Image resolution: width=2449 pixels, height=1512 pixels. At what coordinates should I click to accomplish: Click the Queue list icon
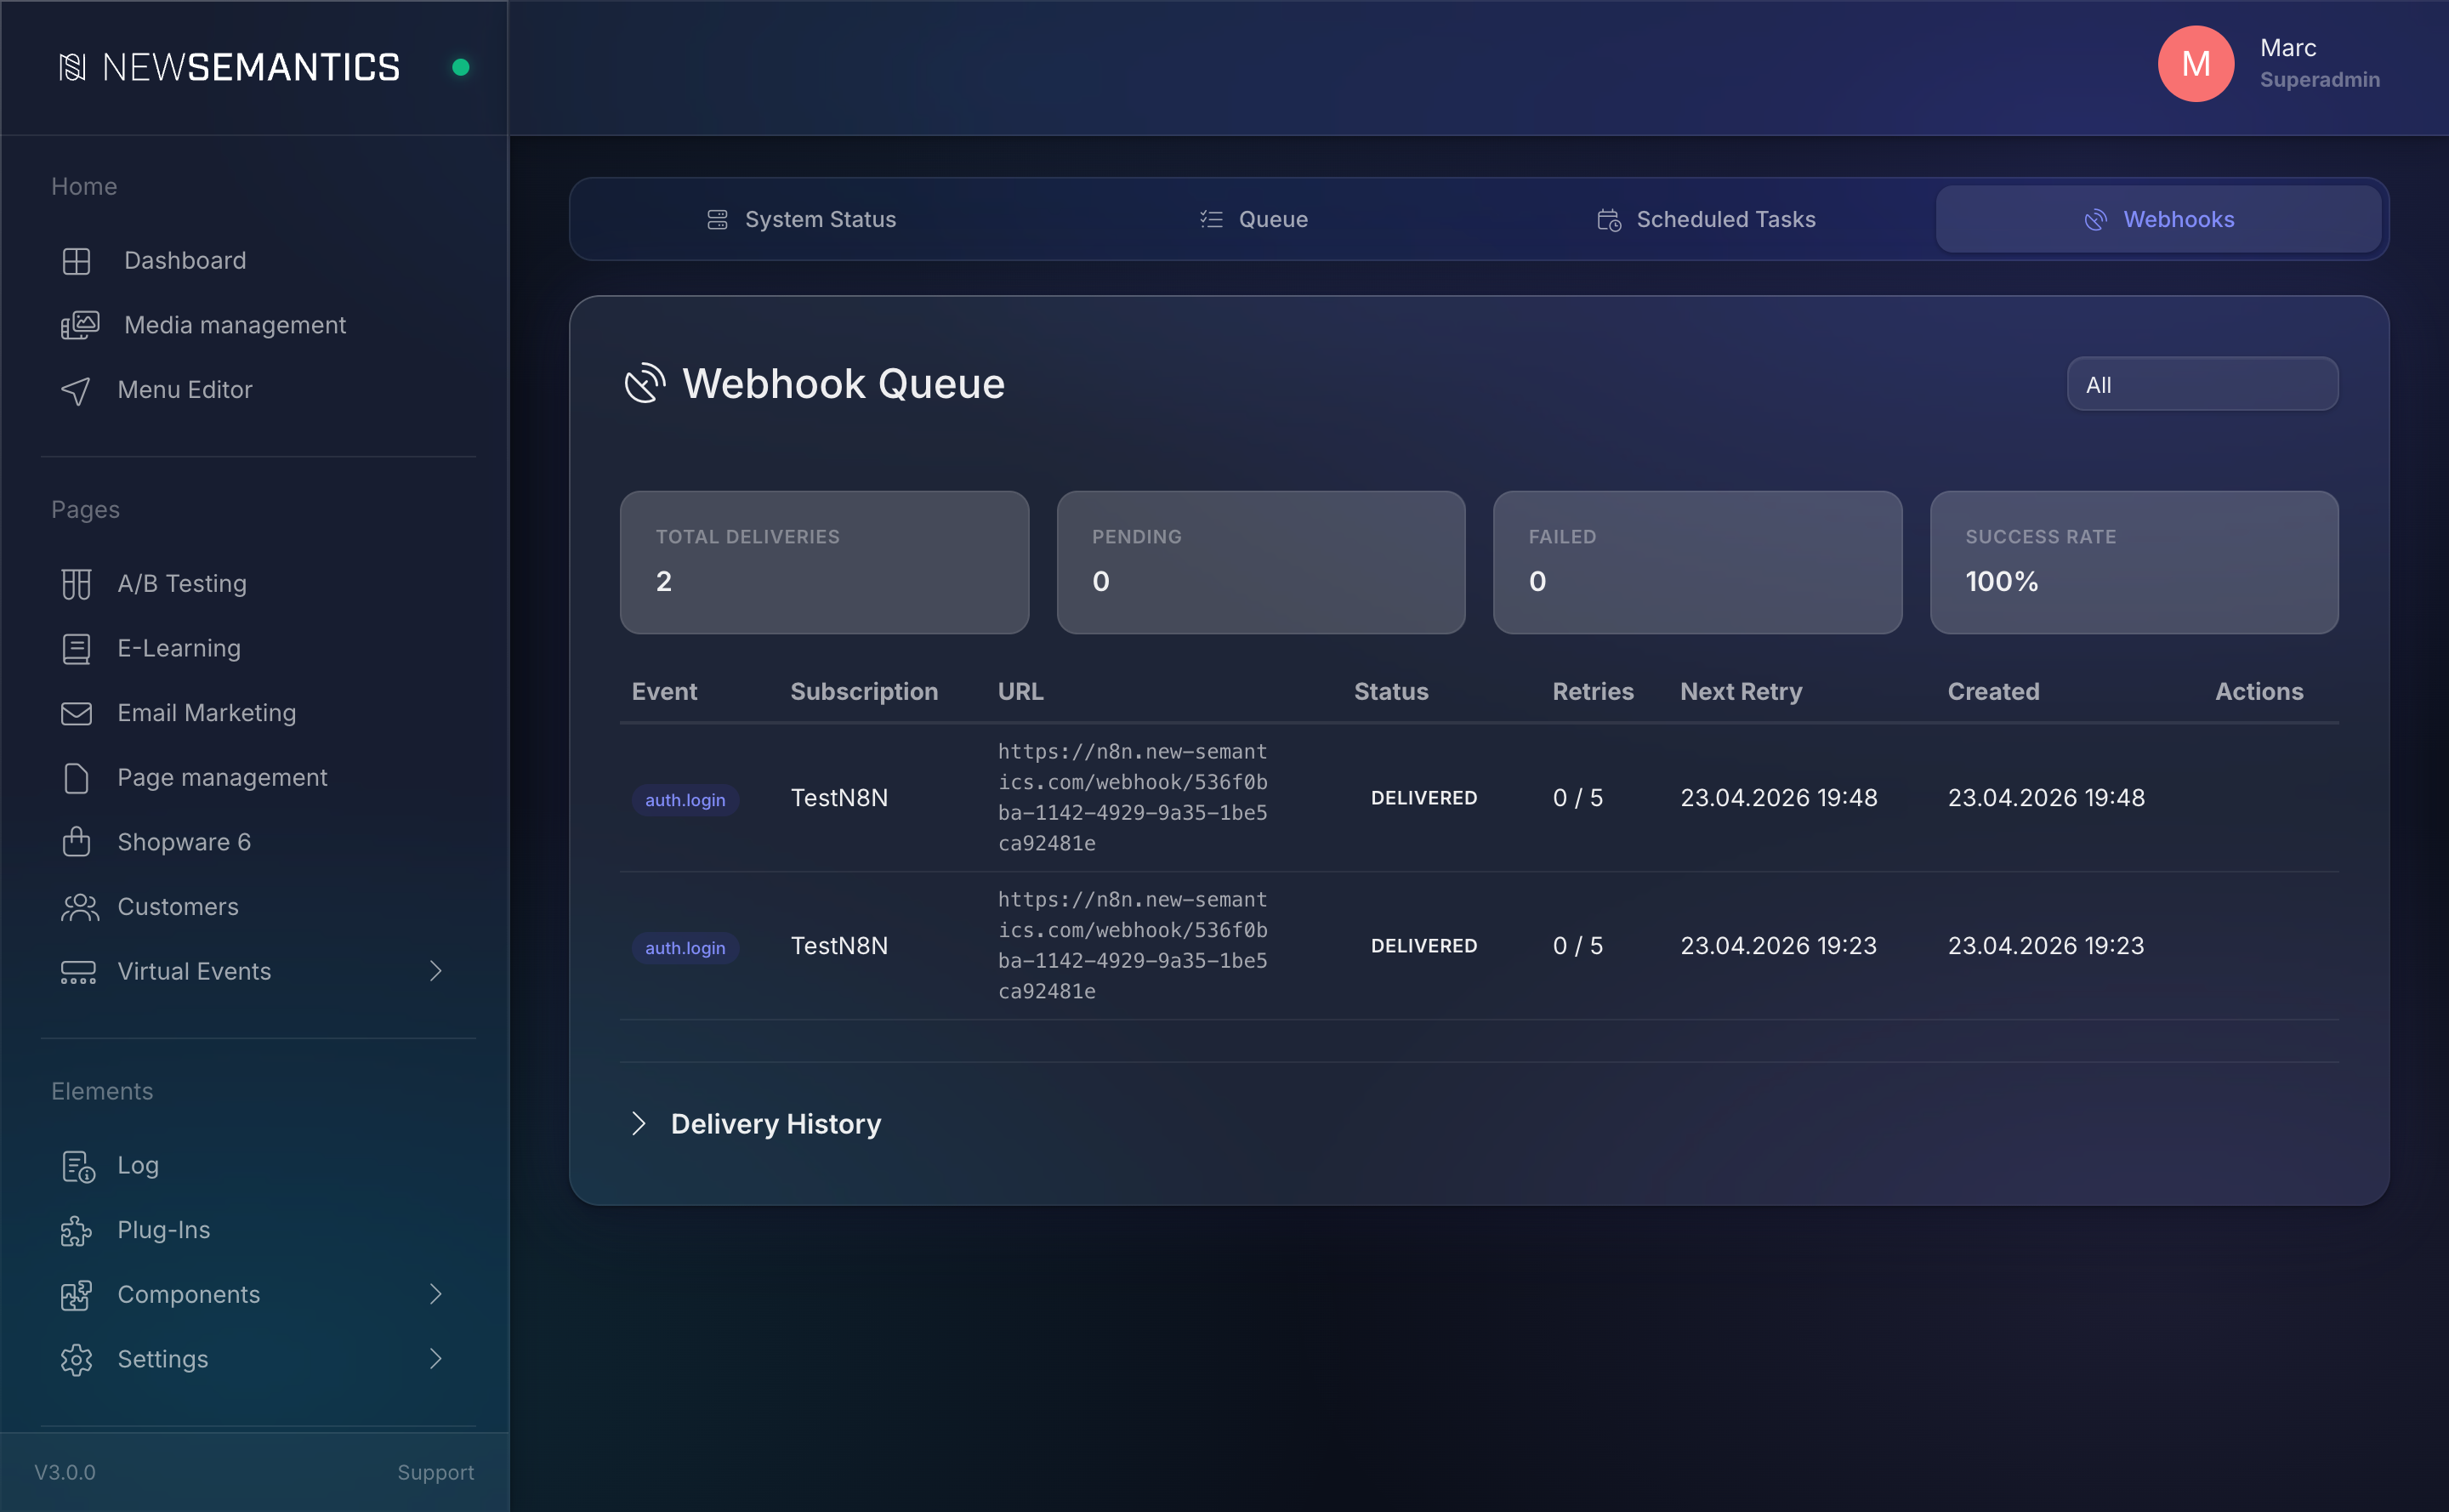tap(1211, 219)
